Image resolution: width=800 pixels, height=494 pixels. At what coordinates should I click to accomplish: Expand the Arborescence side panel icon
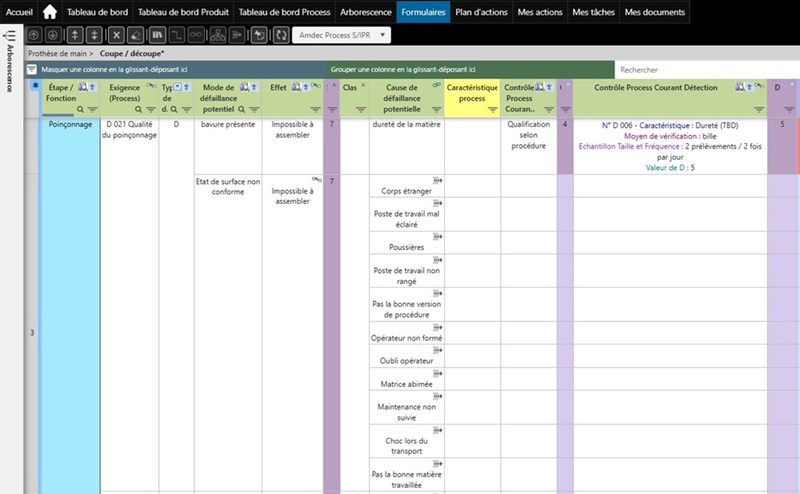tap(9, 36)
